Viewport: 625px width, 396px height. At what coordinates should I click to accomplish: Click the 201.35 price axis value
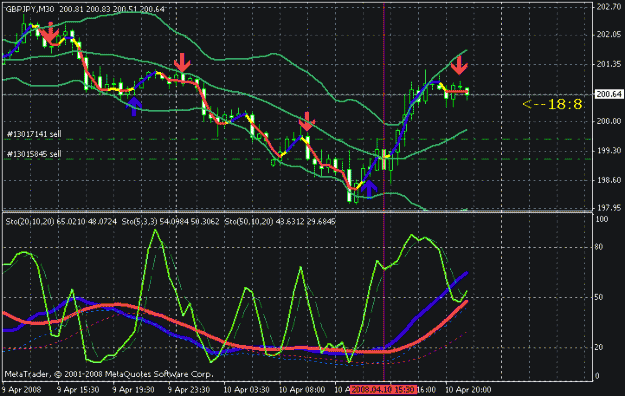click(x=609, y=64)
